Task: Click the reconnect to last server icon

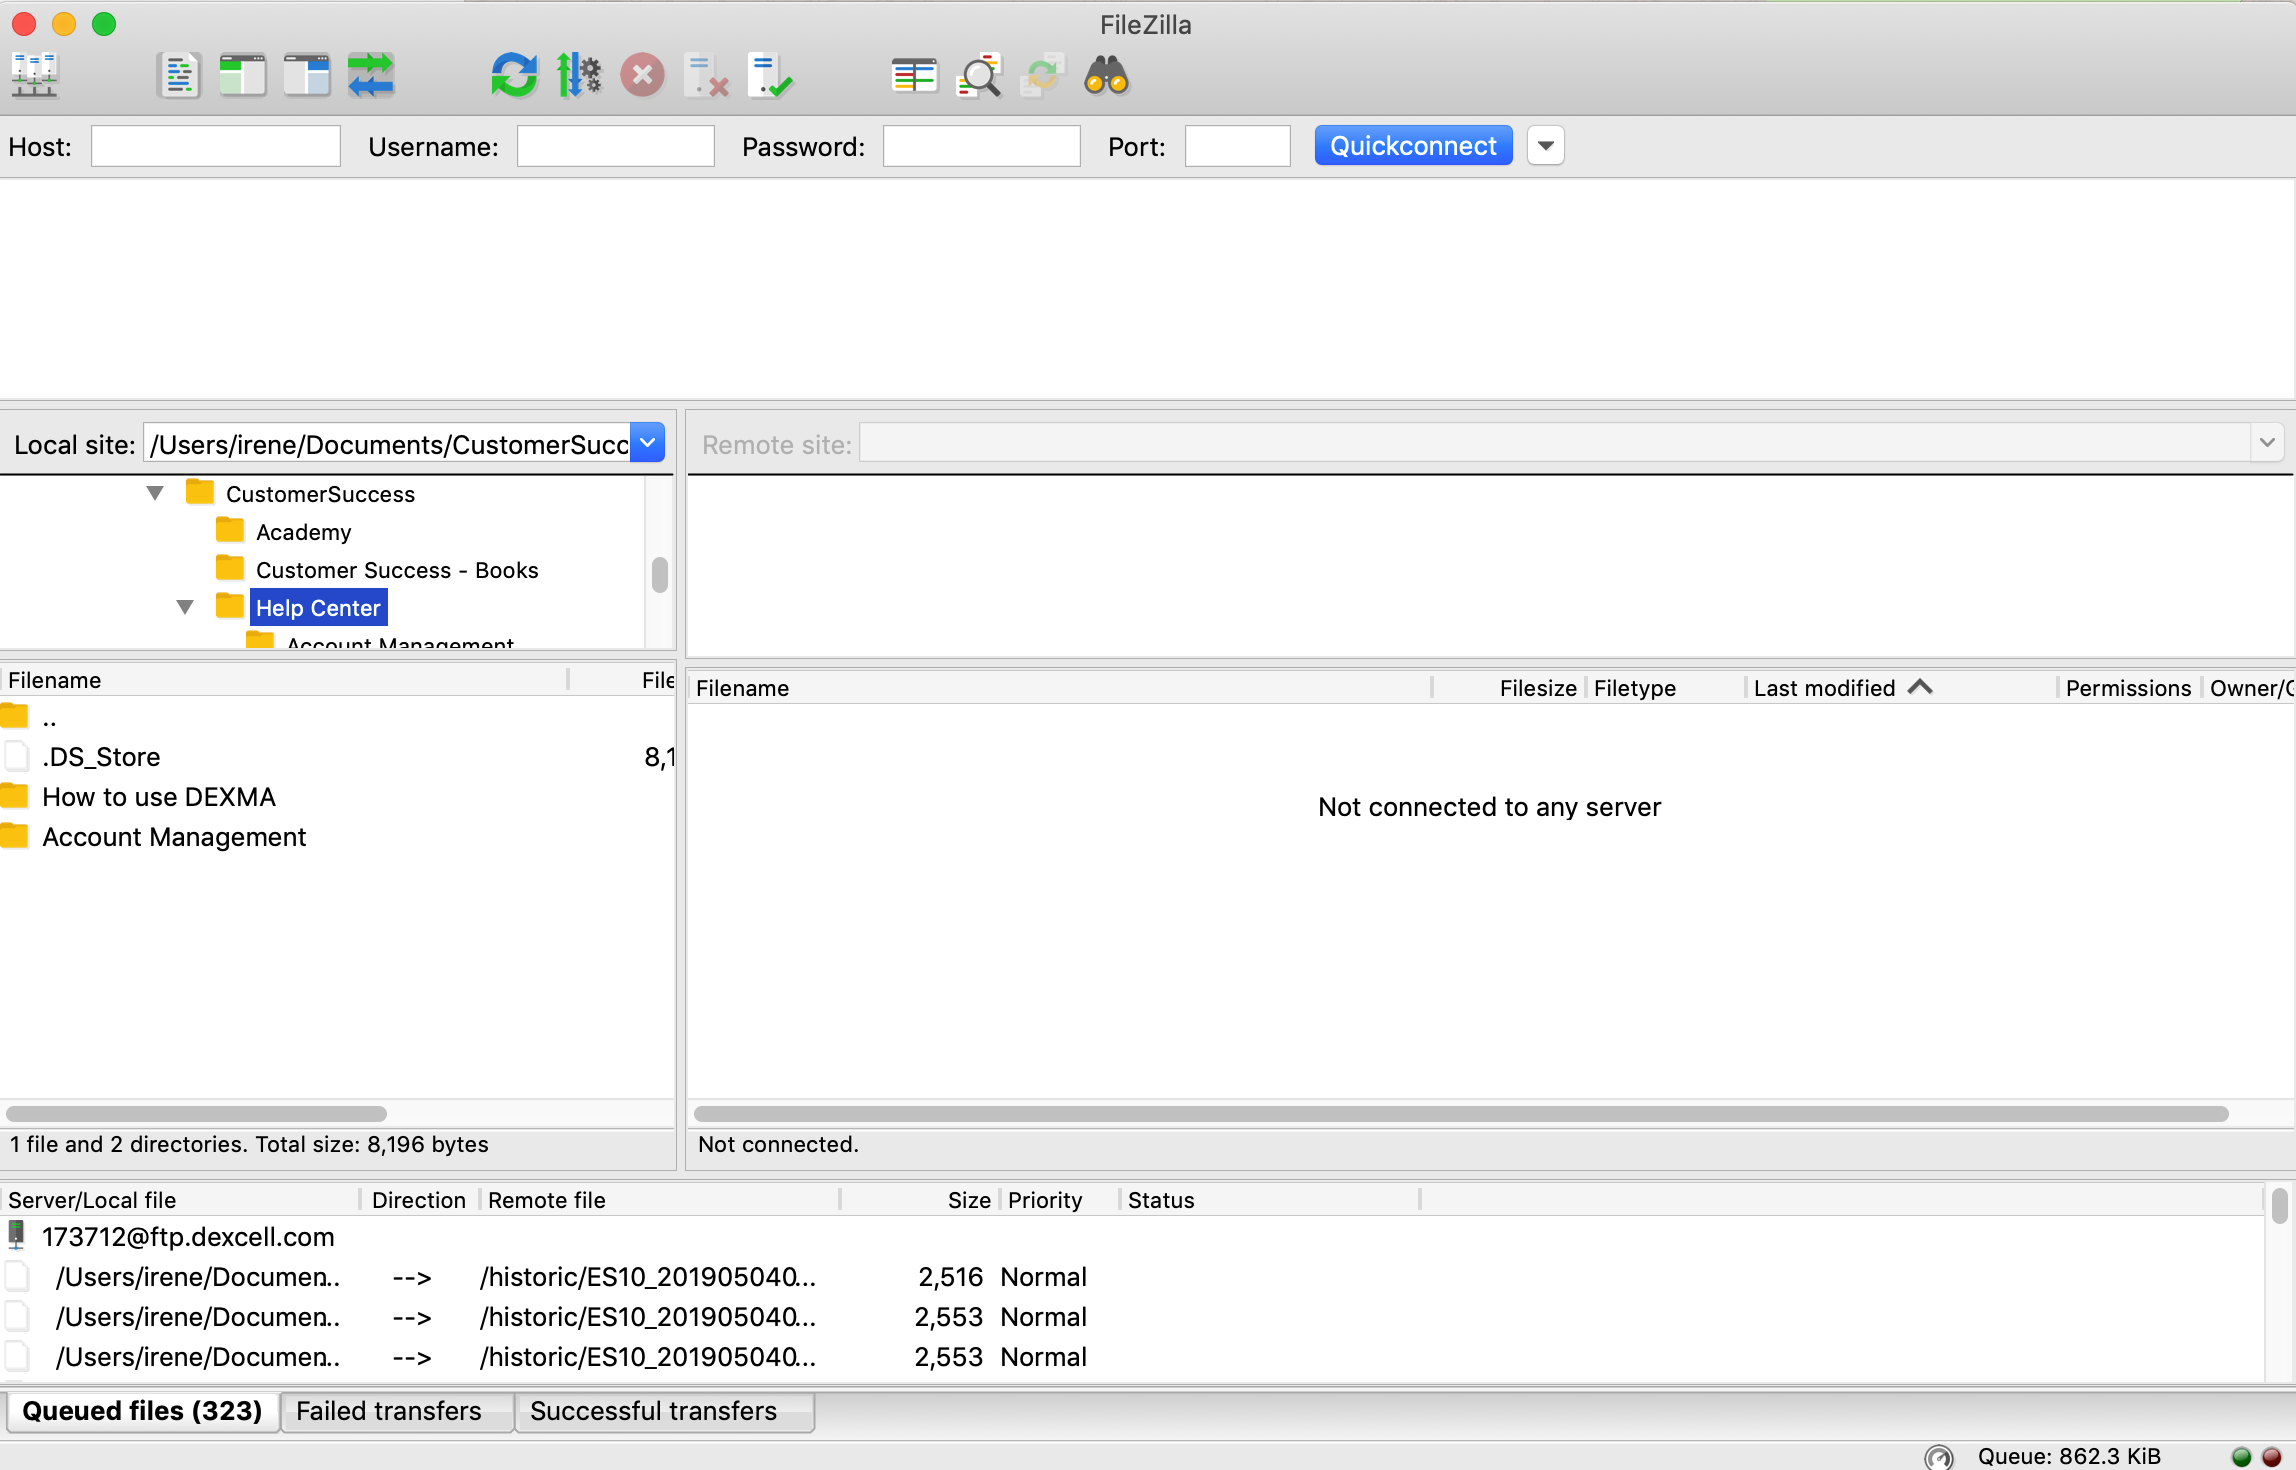Action: [770, 76]
